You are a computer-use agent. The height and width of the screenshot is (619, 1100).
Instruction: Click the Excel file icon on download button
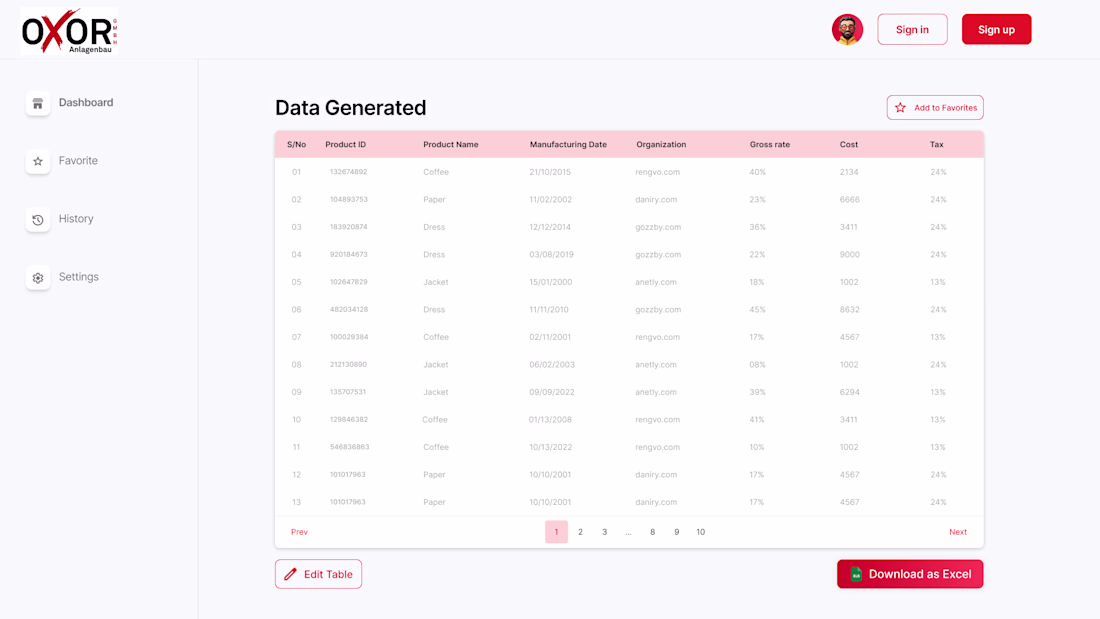click(x=856, y=574)
